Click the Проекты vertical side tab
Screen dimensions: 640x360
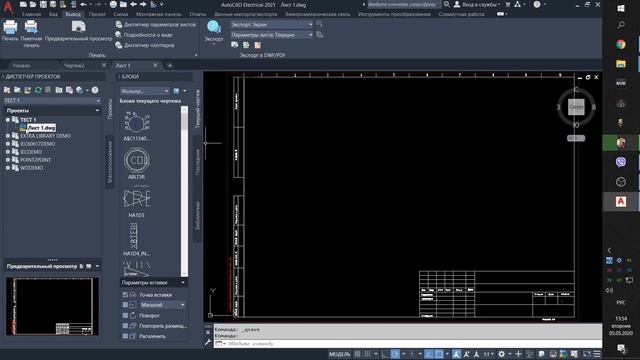click(109, 109)
